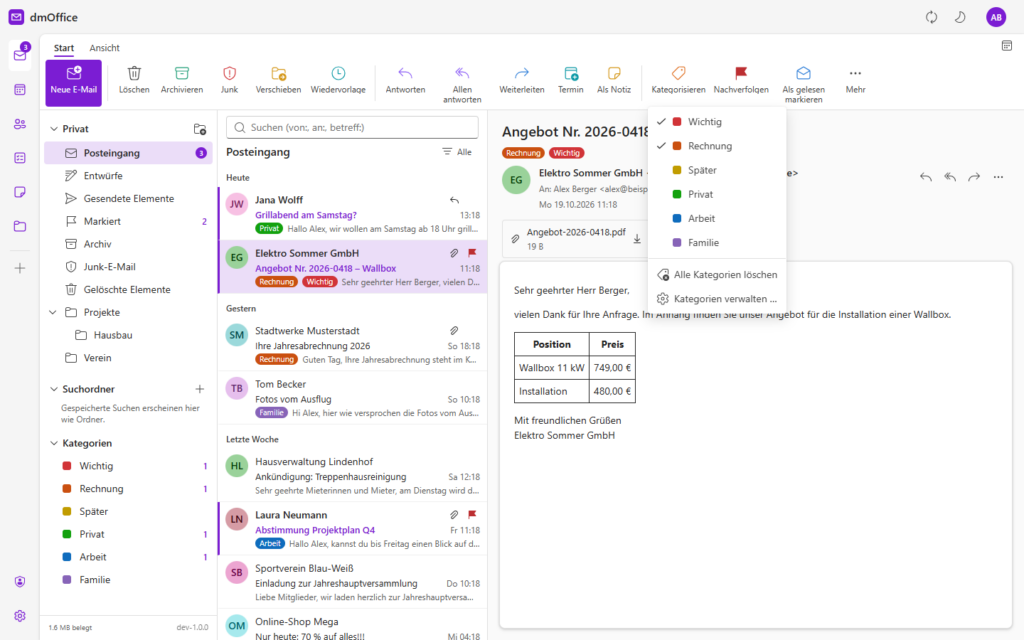Add a new Suchordner with plus
1024x640 pixels.
click(x=200, y=389)
